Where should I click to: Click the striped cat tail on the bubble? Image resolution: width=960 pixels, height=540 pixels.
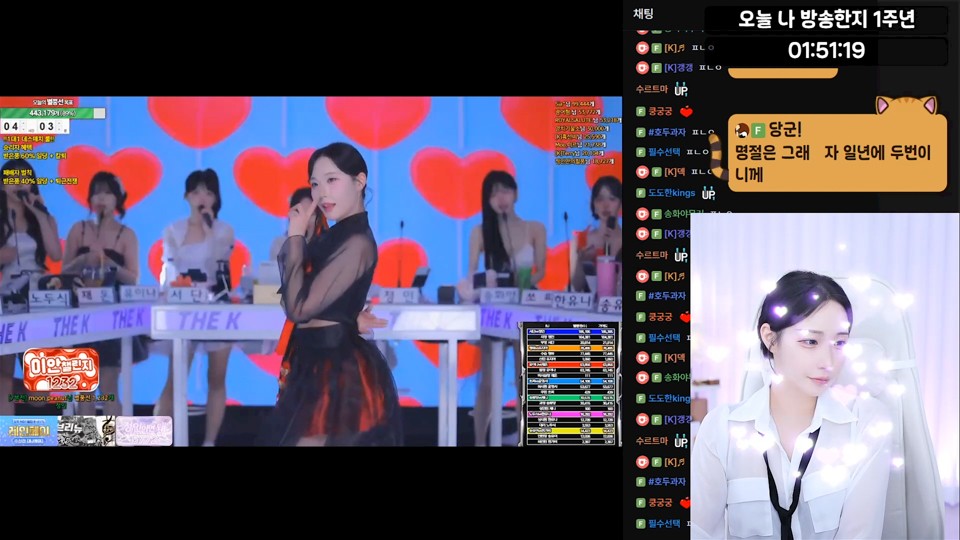pos(718,158)
